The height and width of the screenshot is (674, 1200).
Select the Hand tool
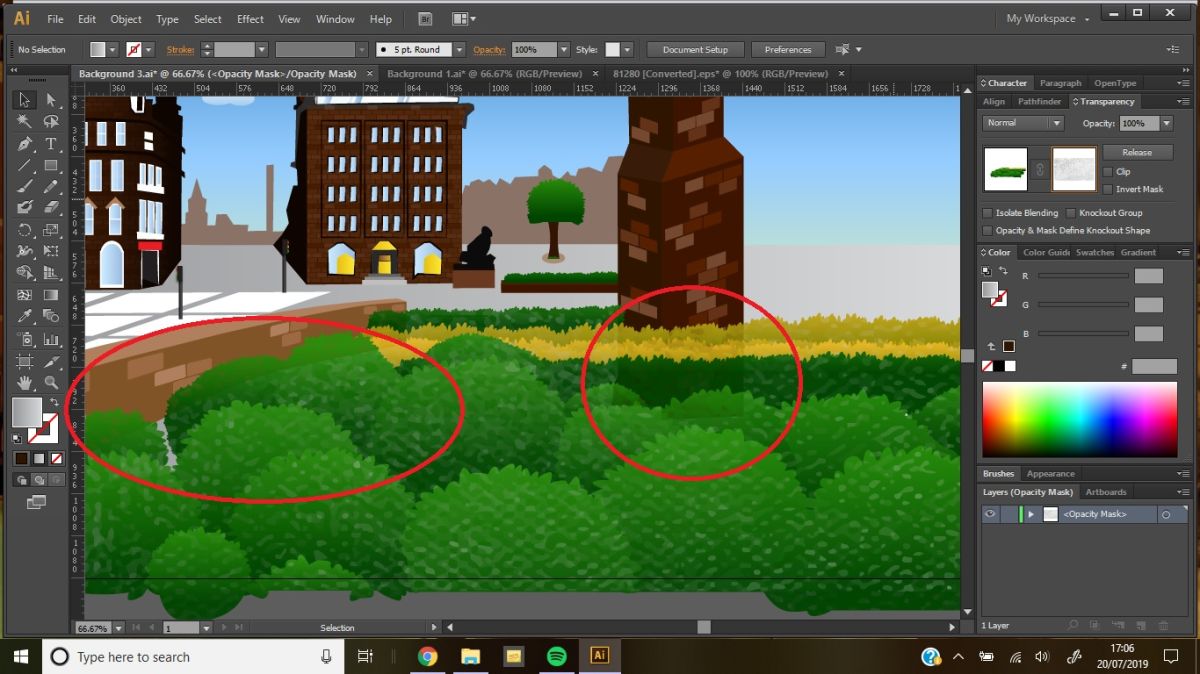(x=25, y=383)
